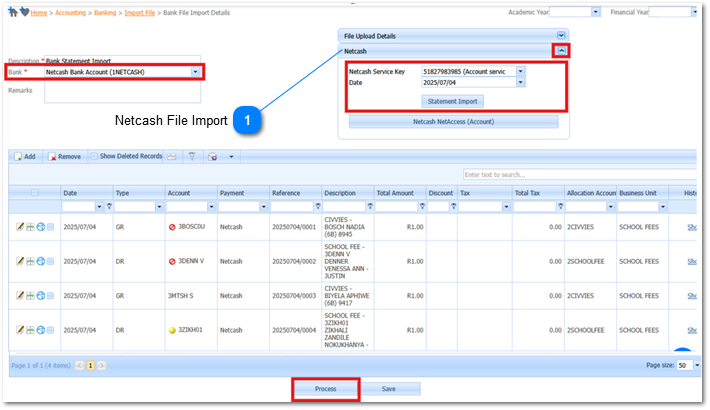Click globe icon on 3BOSC0U row
Viewport: 710px width, 410px height.
point(41,227)
